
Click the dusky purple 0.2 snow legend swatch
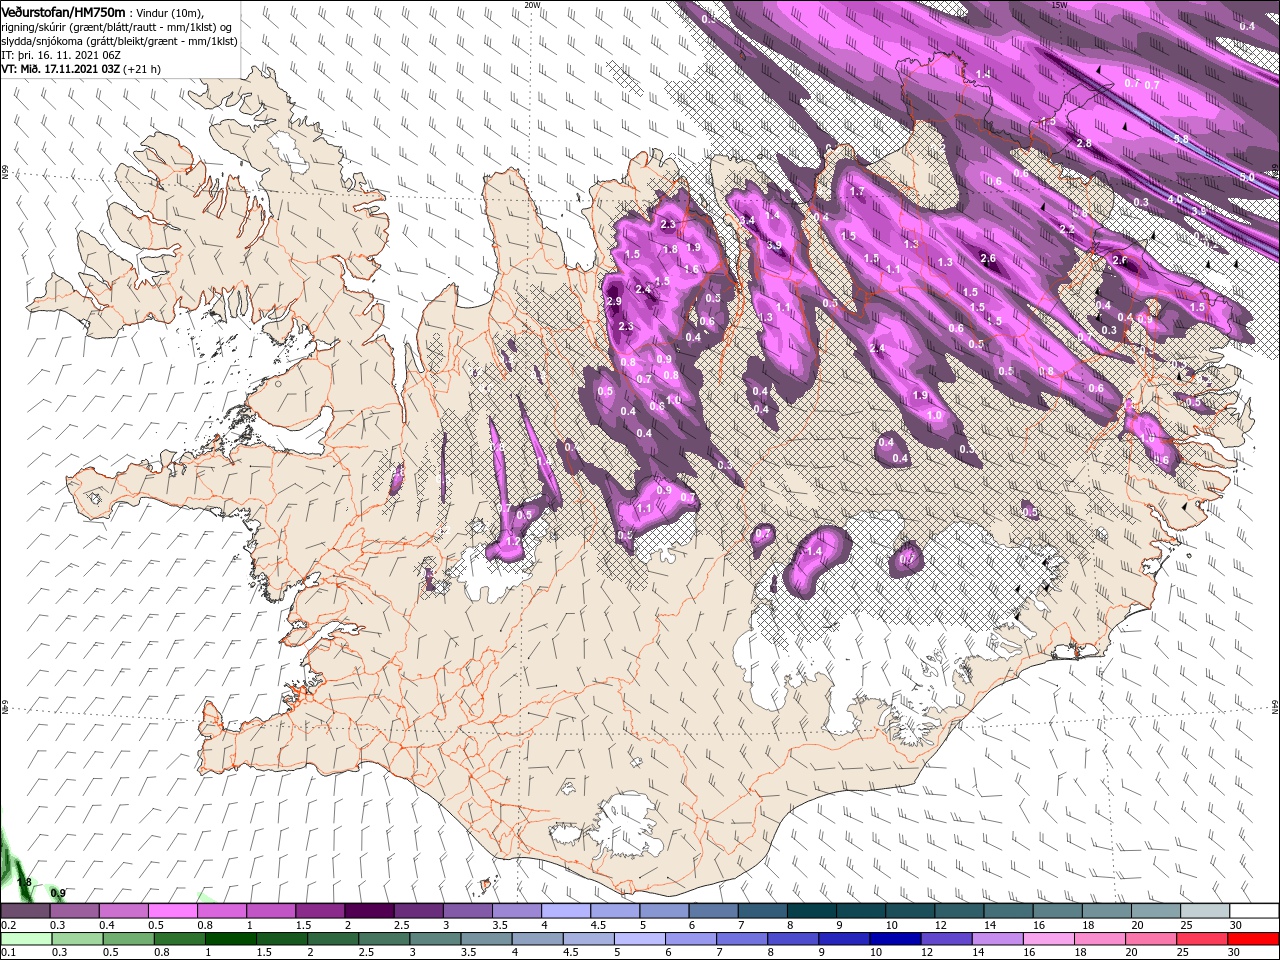click(25, 911)
